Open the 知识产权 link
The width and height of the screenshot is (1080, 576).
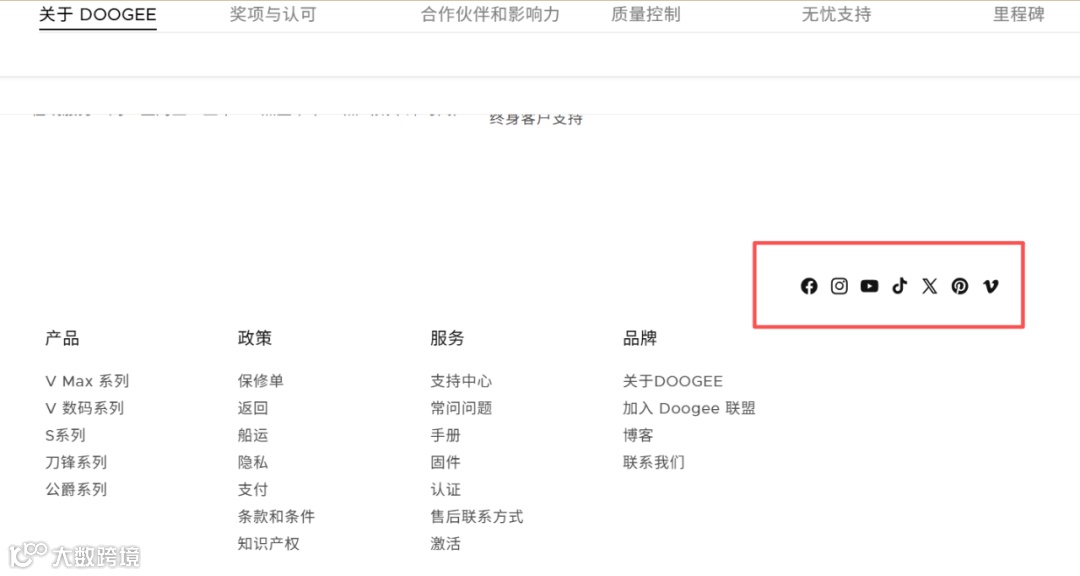269,544
